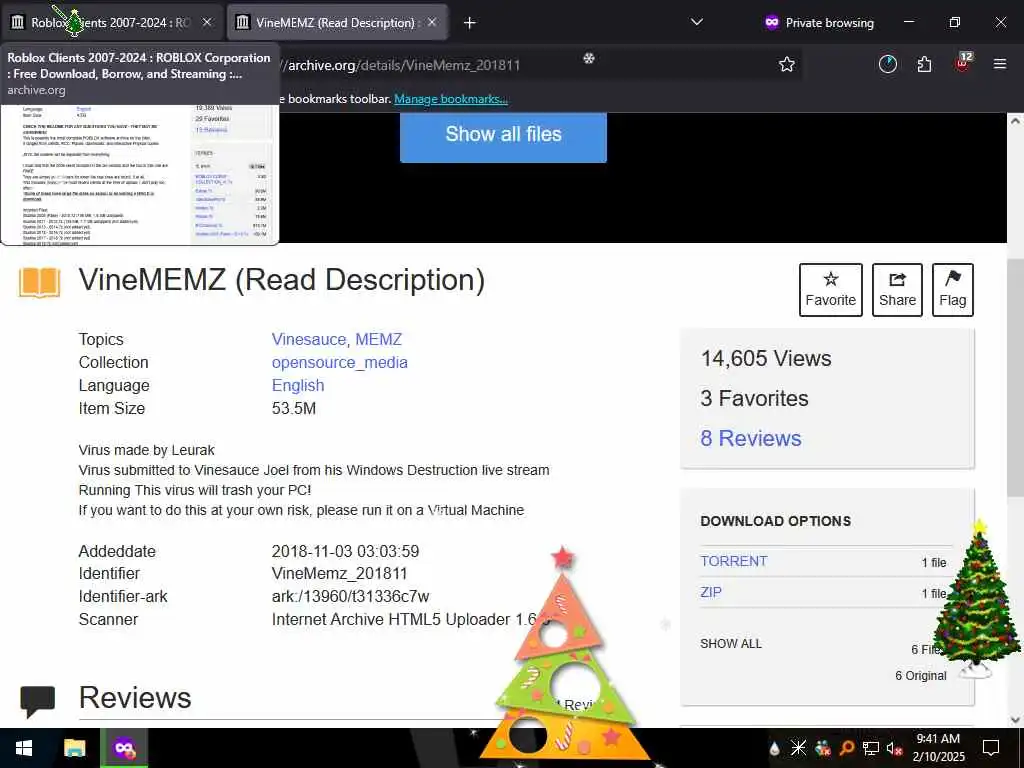Click the multicolor tray icon beside the snowflake

pyautogui.click(x=822, y=748)
